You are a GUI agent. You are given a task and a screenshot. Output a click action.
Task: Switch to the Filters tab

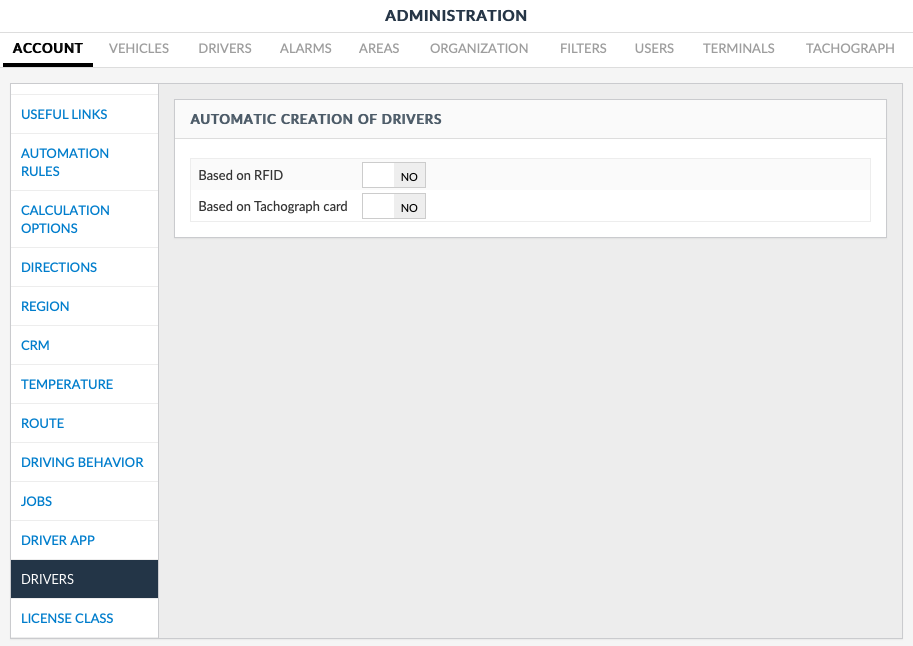tap(582, 48)
